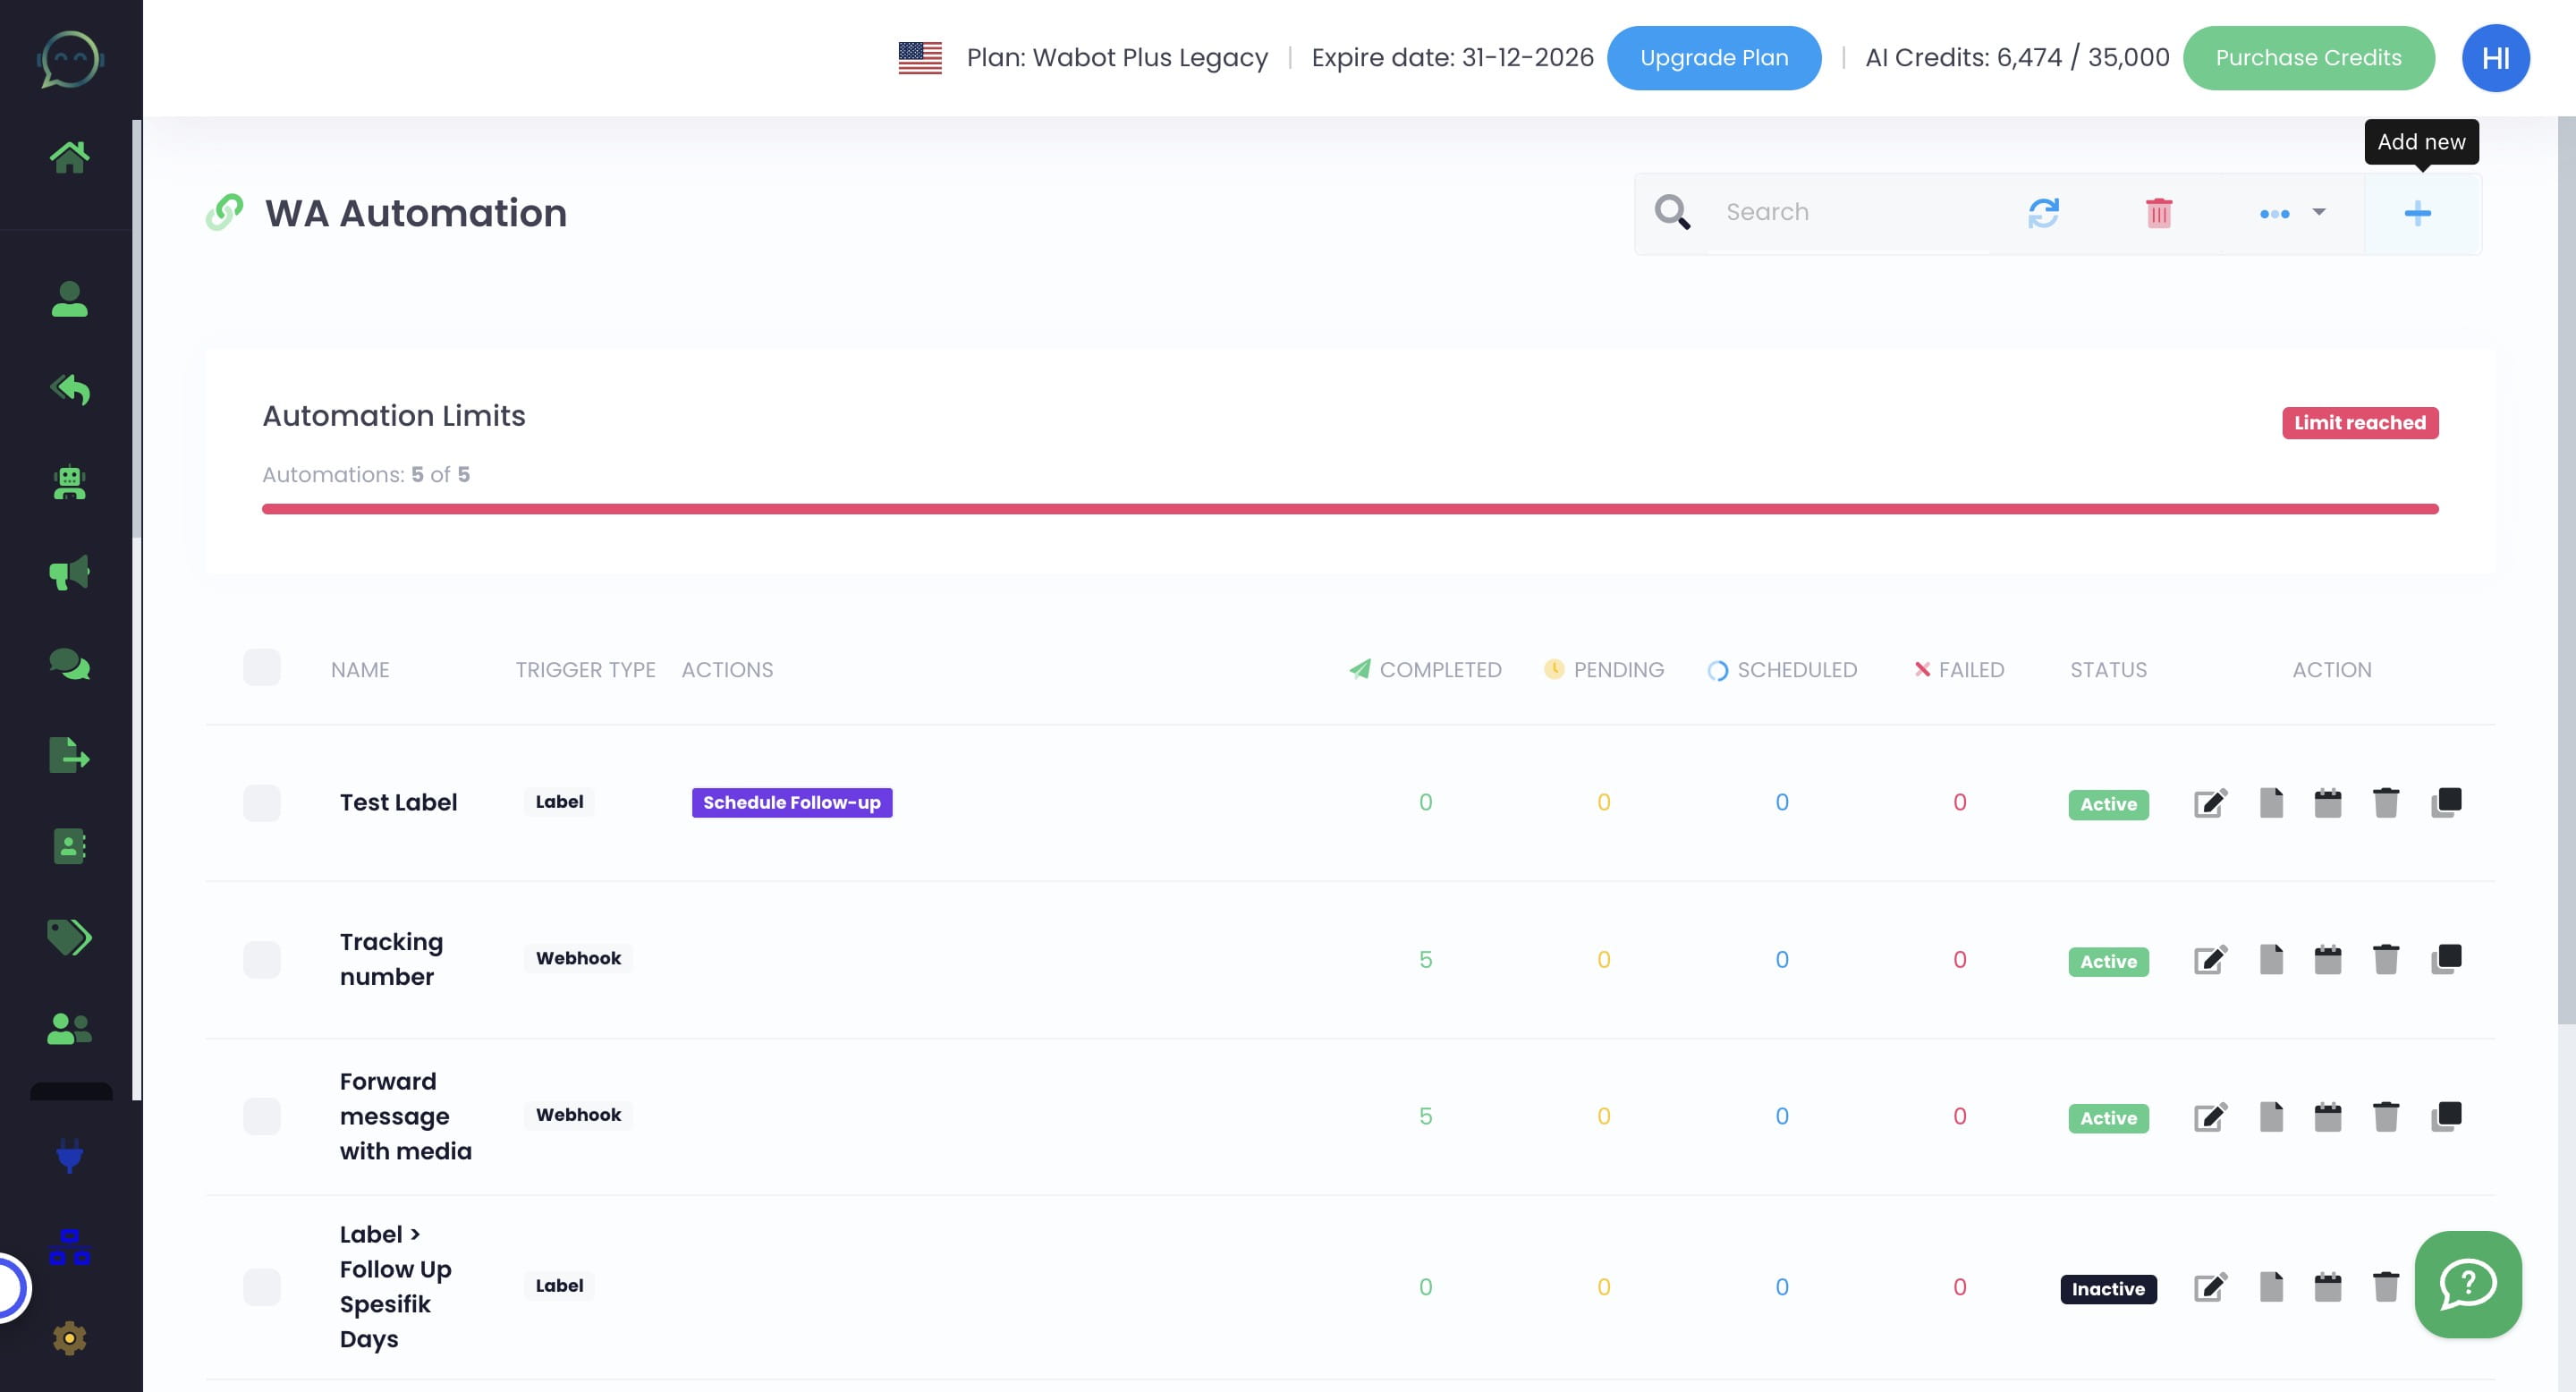This screenshot has width=2576, height=1392.
Task: Click into the Search input field
Action: pos(1850,213)
